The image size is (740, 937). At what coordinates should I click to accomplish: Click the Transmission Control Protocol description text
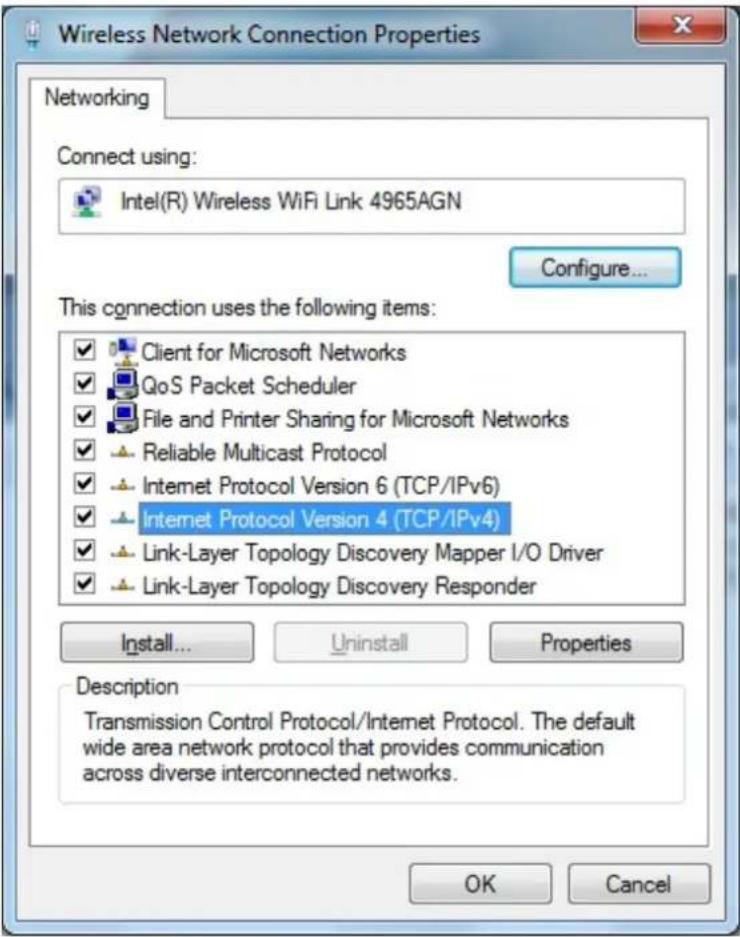pyautogui.click(x=359, y=747)
